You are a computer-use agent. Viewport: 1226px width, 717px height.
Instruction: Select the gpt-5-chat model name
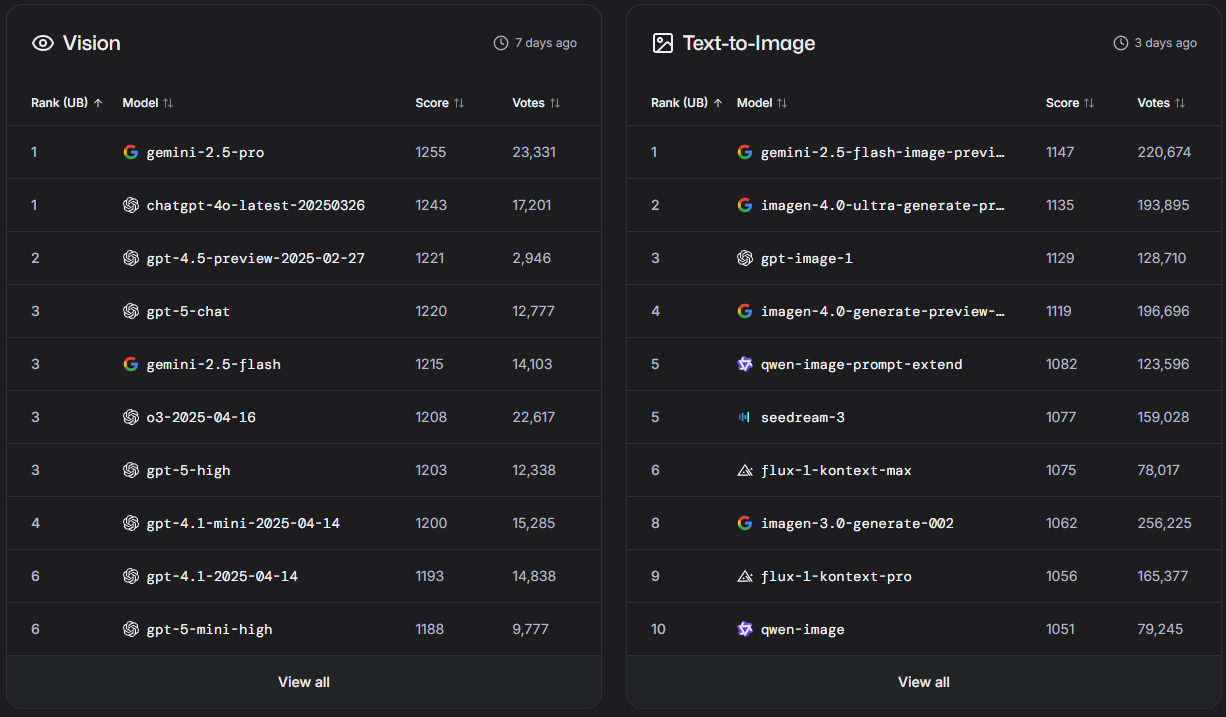[x=188, y=311]
